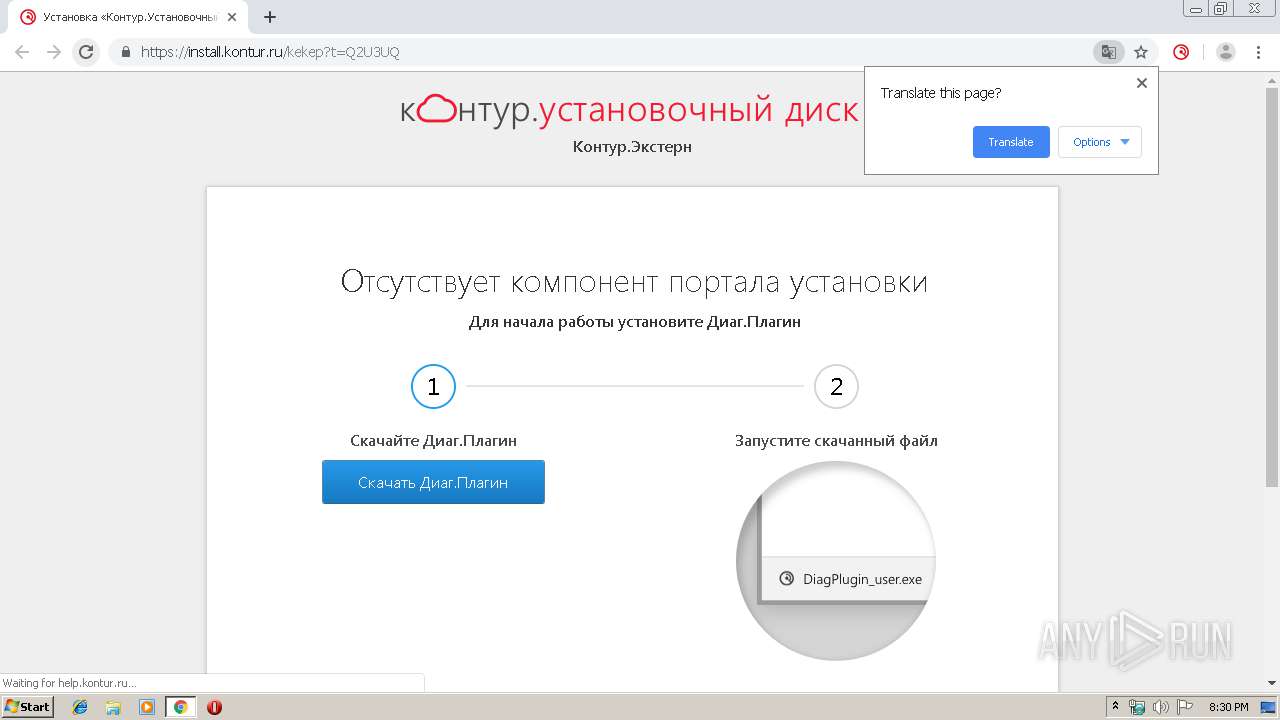Show hidden system tray icons
The height and width of the screenshot is (720, 1280).
(x=1116, y=707)
